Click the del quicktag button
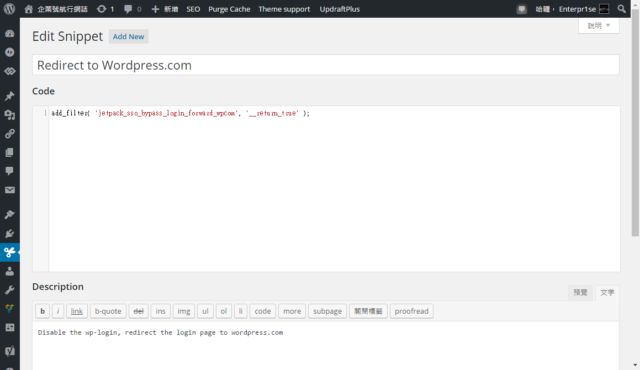The image size is (640, 370). 138,311
